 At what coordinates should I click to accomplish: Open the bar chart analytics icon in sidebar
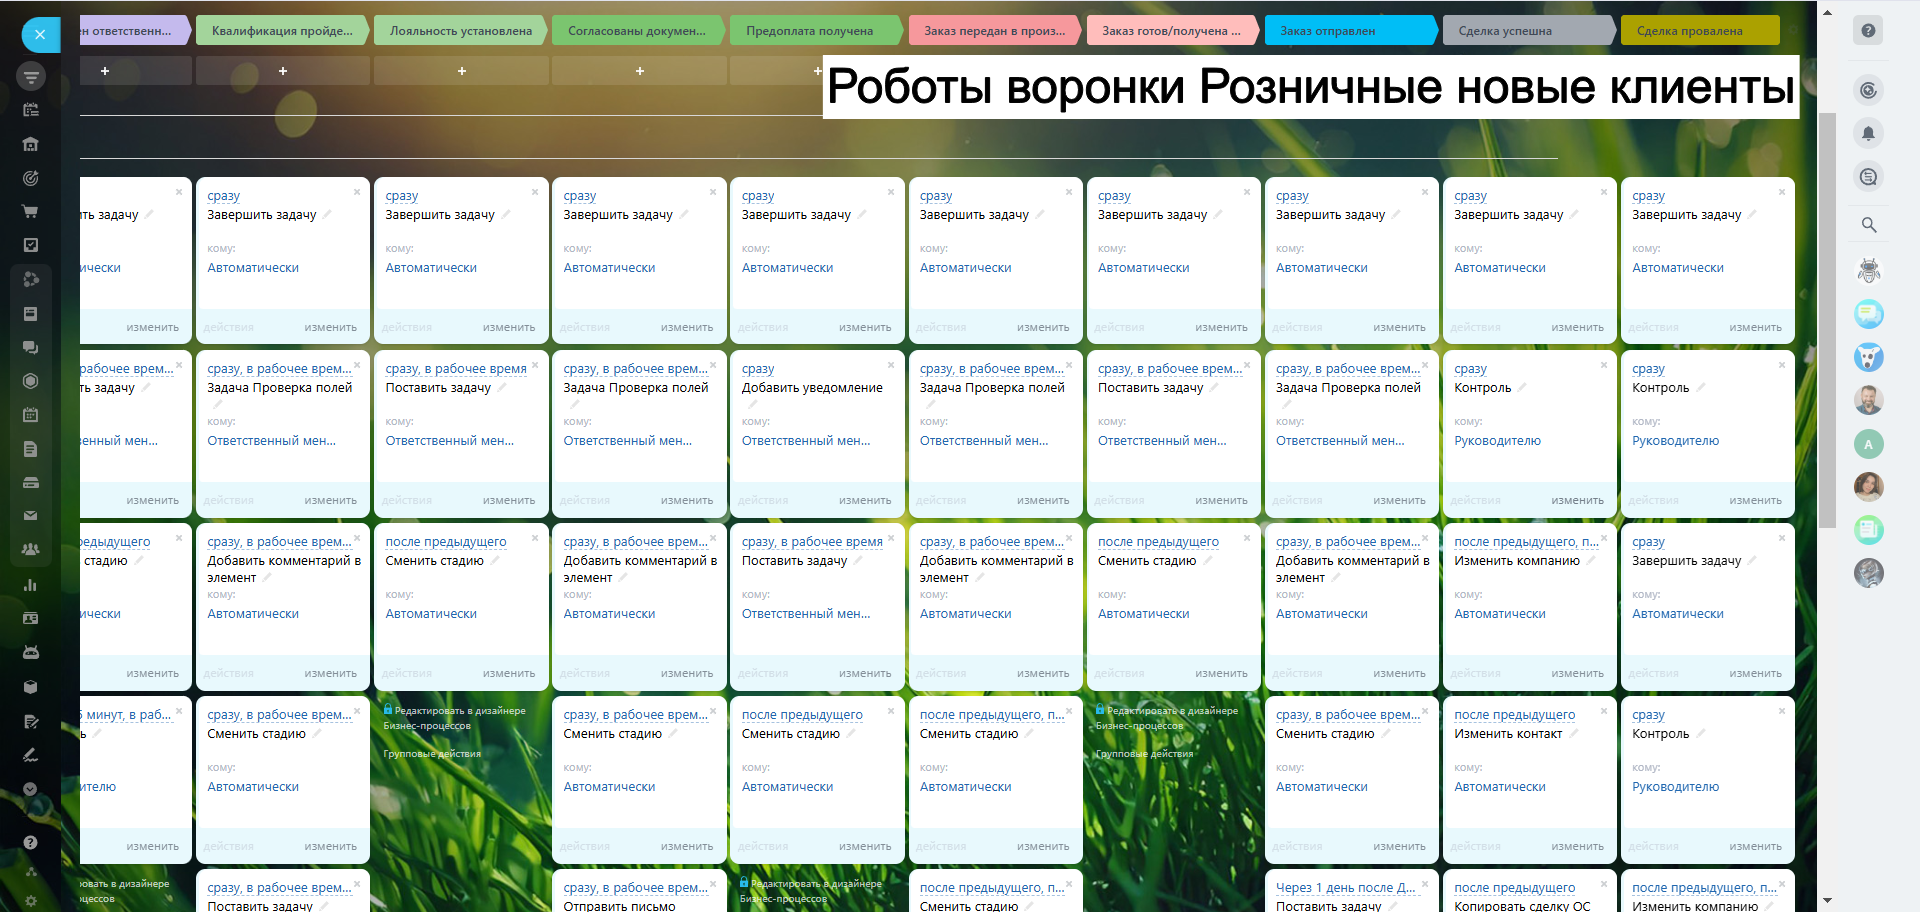click(x=31, y=584)
